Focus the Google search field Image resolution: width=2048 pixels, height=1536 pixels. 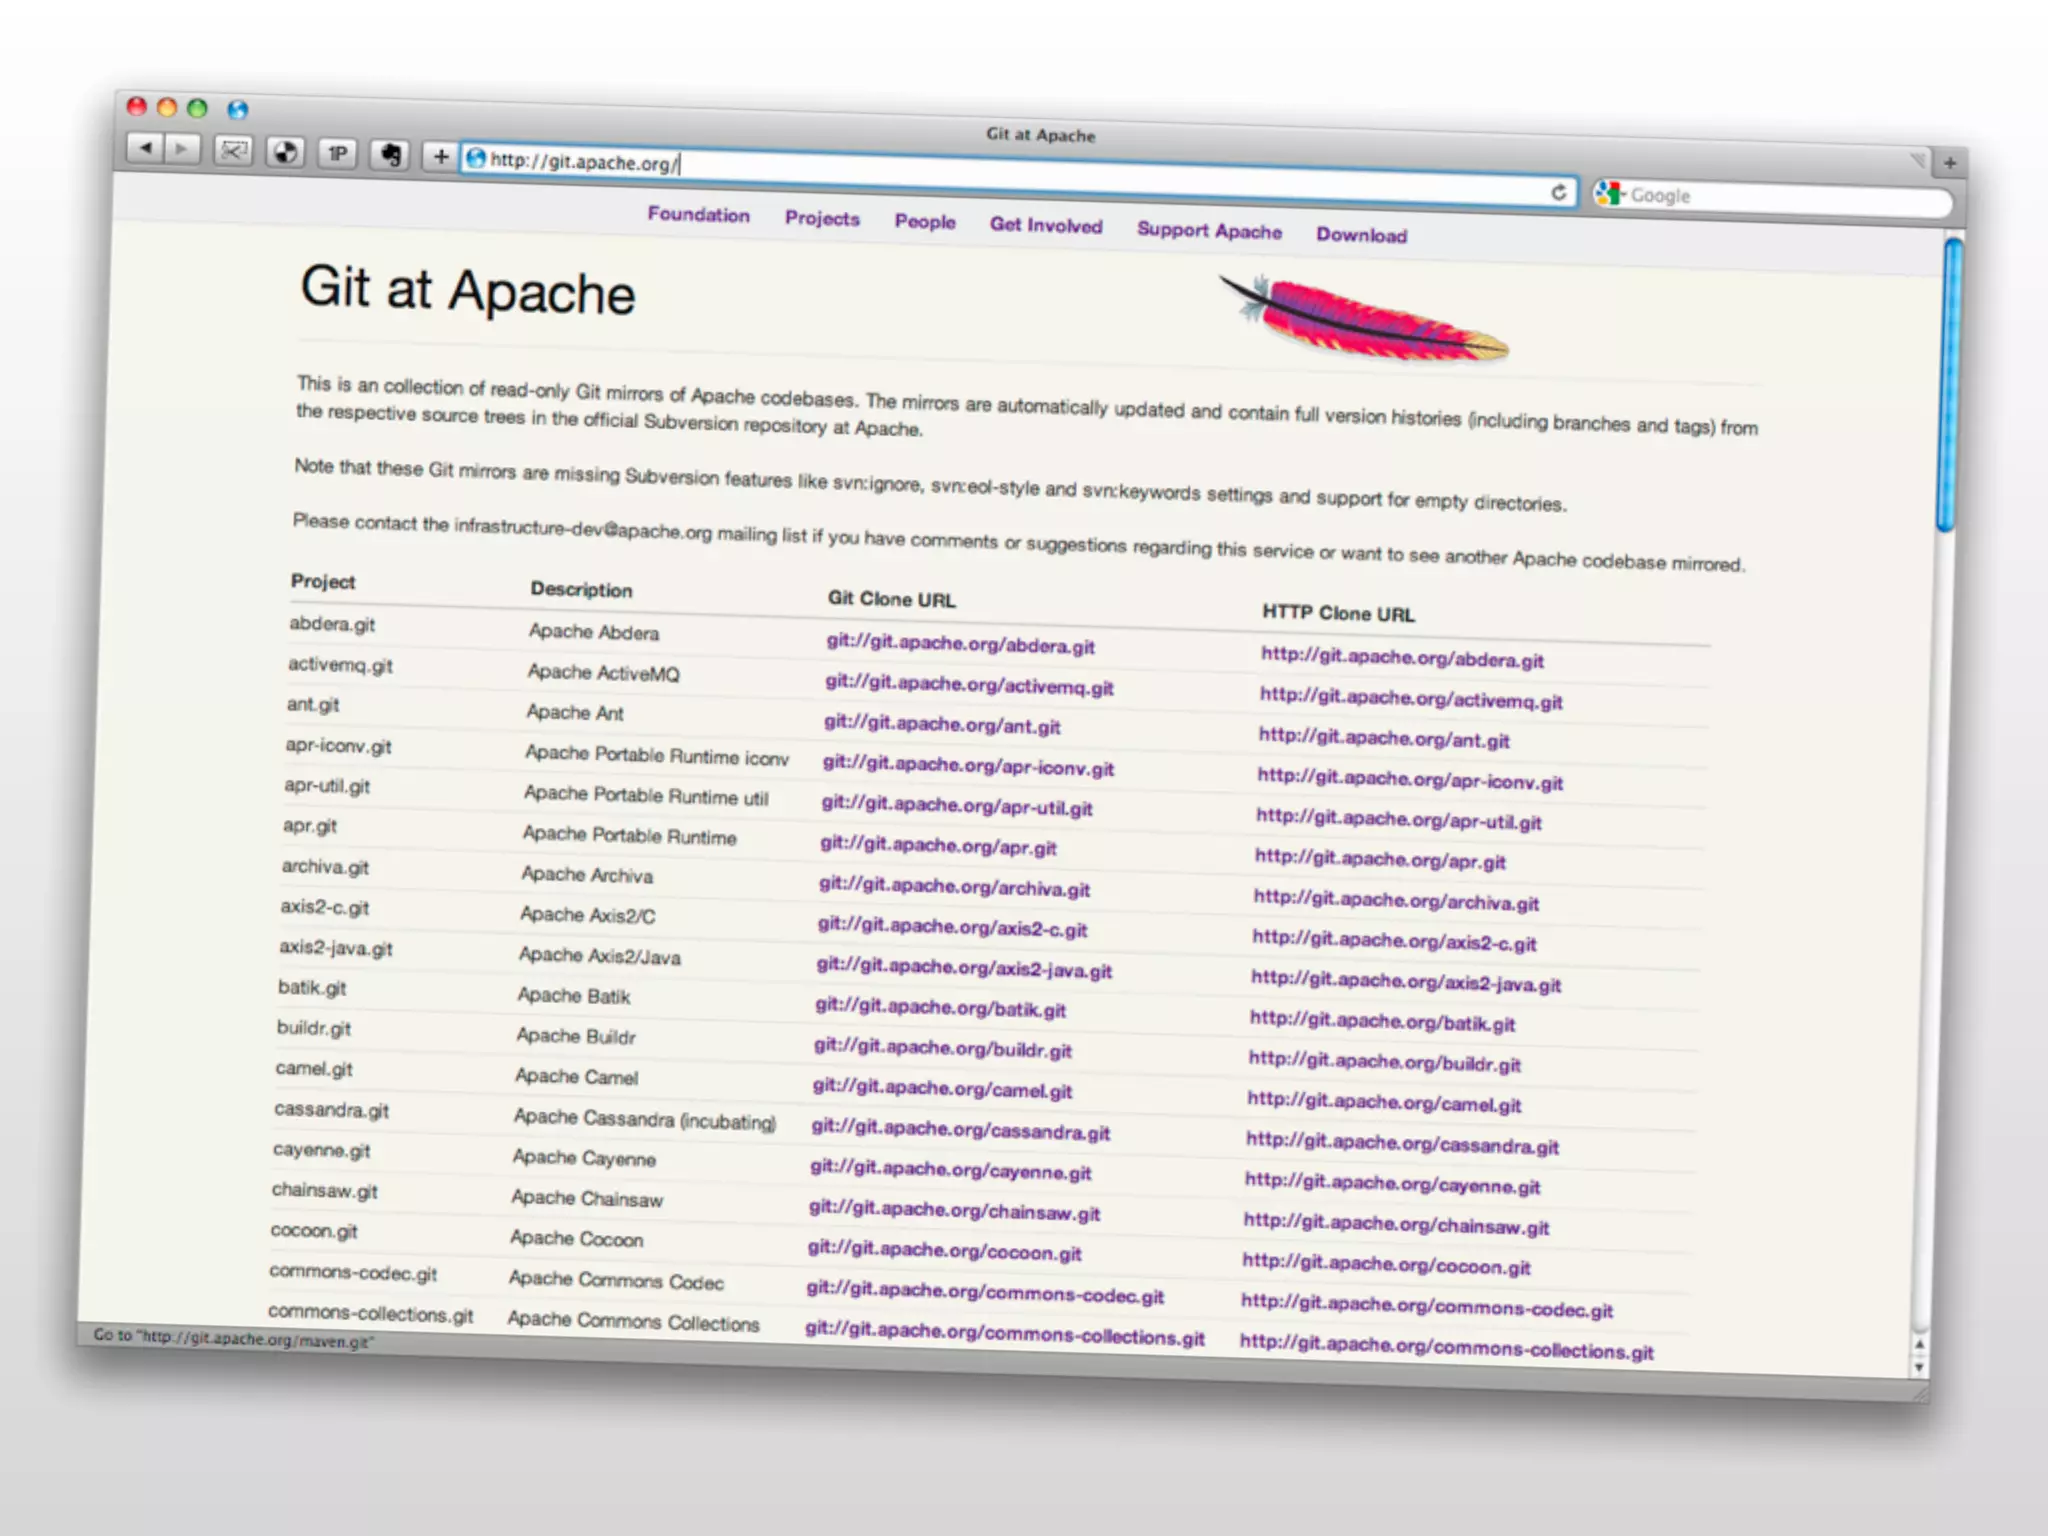[1780, 198]
